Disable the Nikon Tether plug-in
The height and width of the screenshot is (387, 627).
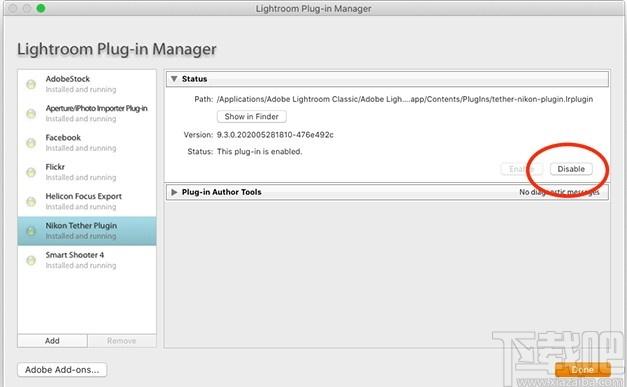pyautogui.click(x=571, y=169)
